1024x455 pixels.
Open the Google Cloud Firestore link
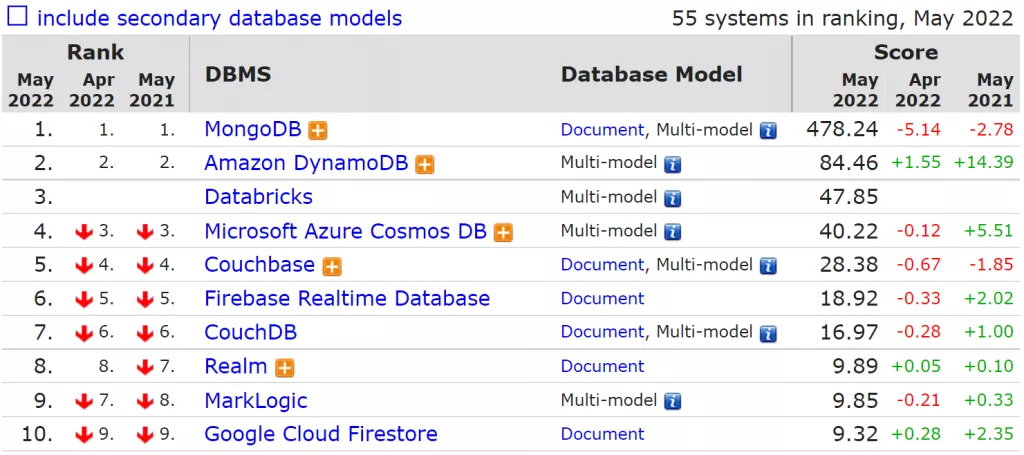point(321,434)
